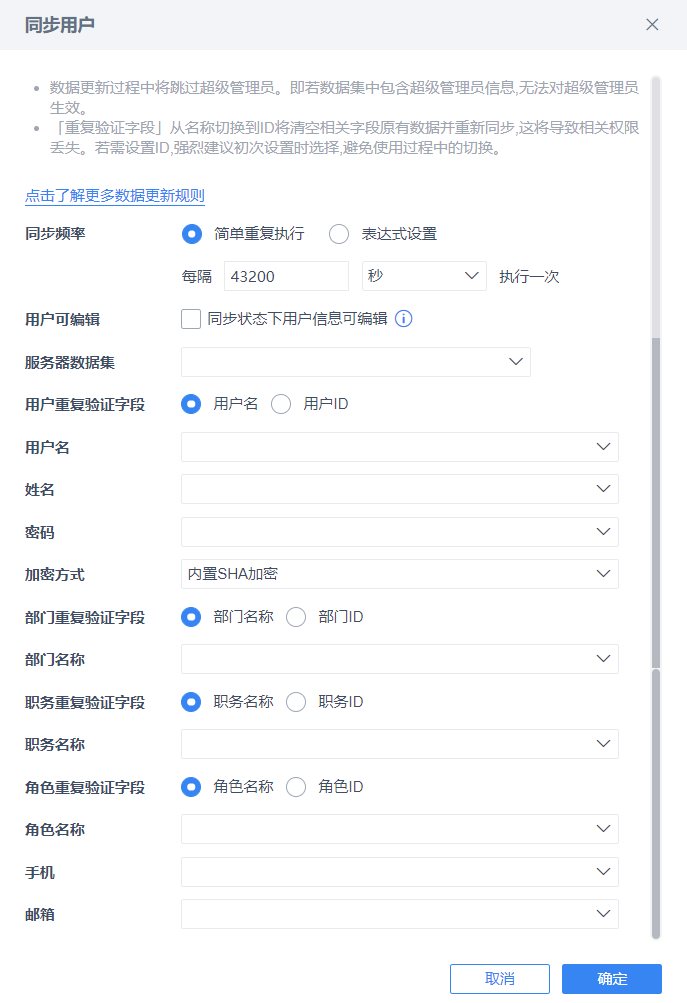Click the 43200 interval input field
The height and width of the screenshot is (1003, 687).
click(x=285, y=276)
